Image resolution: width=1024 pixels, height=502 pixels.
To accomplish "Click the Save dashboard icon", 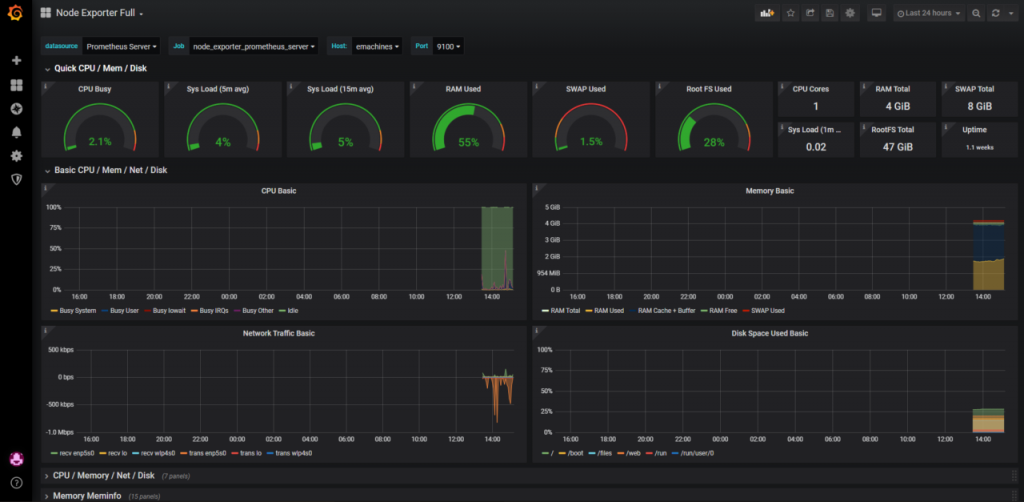I will [830, 14].
